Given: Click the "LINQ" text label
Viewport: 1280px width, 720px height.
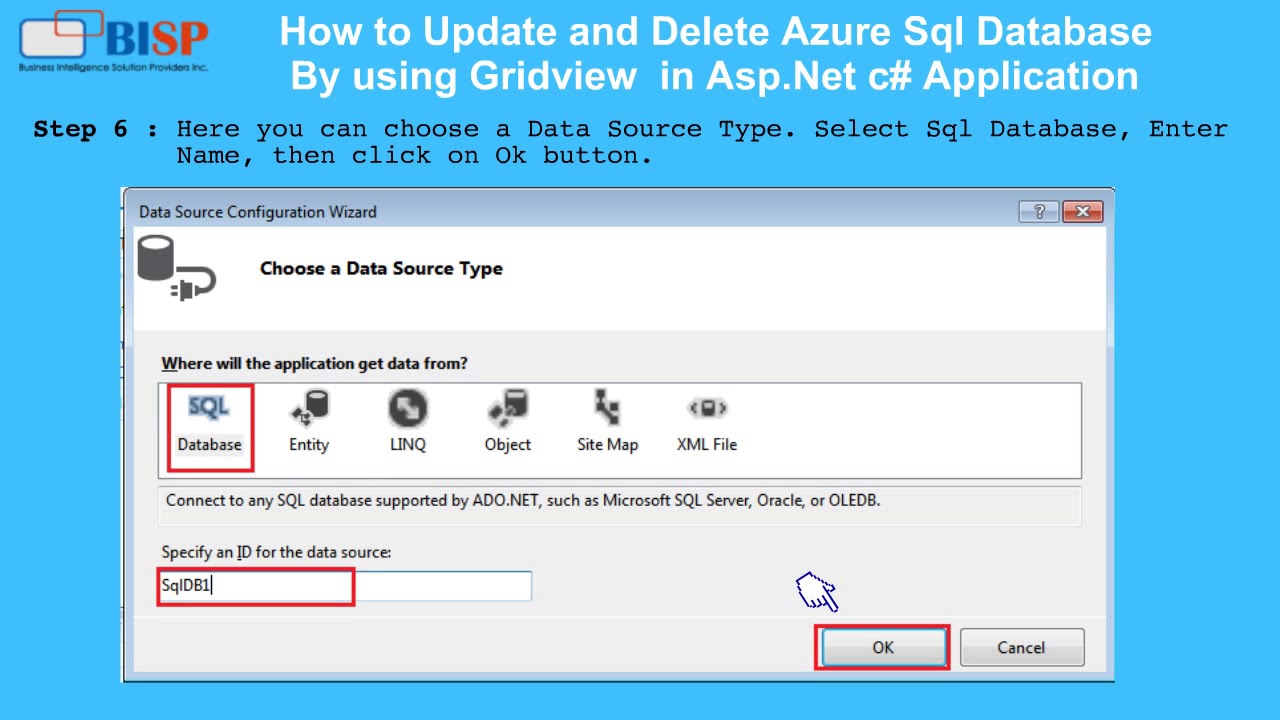Looking at the screenshot, I should (x=408, y=445).
